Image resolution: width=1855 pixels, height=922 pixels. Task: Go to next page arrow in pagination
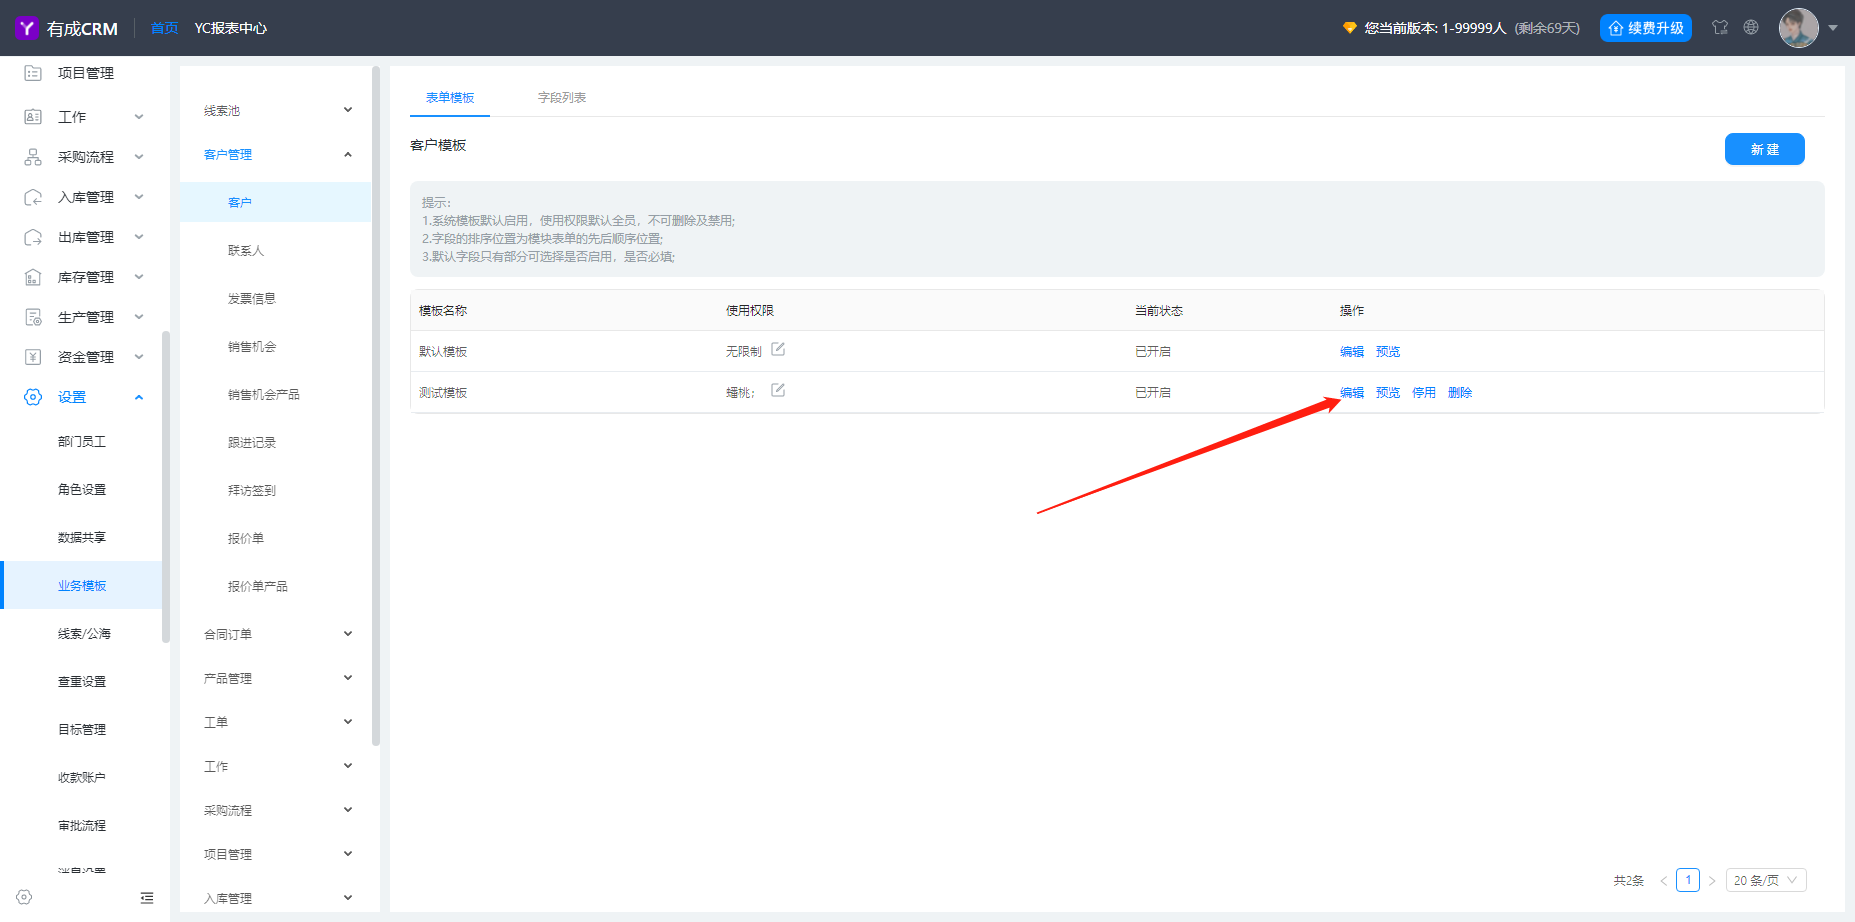point(1712,881)
